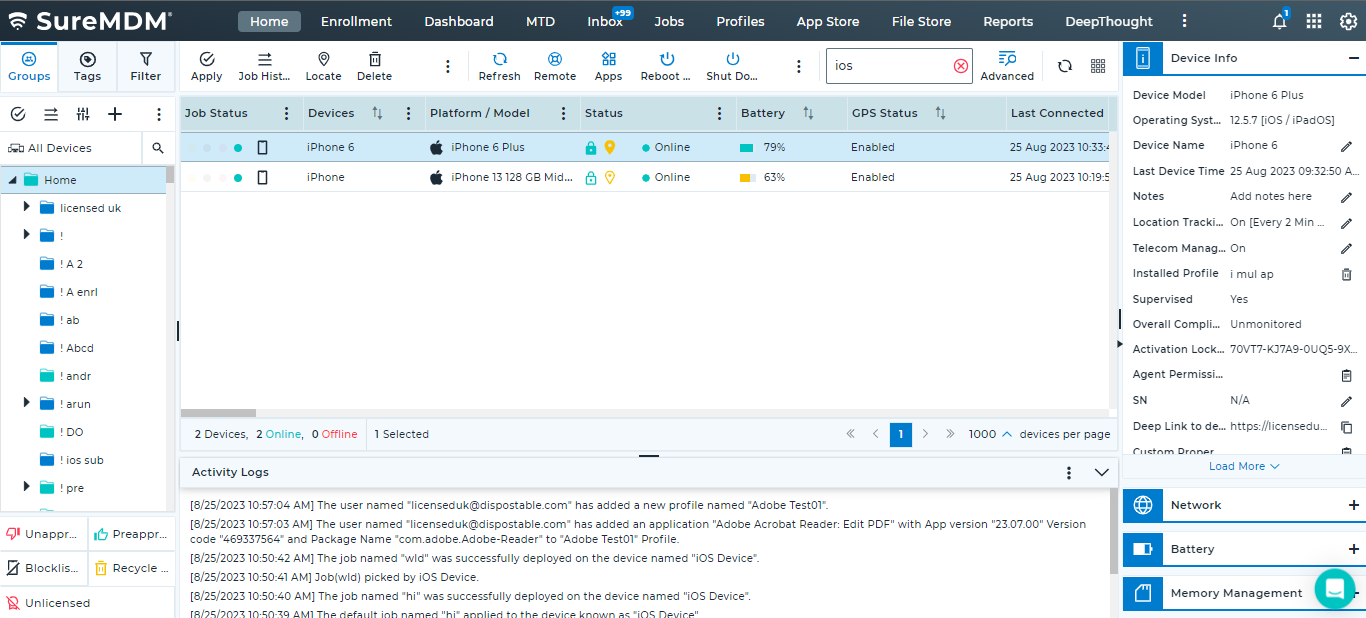Edit Location Tracking setting
The height and width of the screenshot is (618, 1366).
[x=1347, y=222]
